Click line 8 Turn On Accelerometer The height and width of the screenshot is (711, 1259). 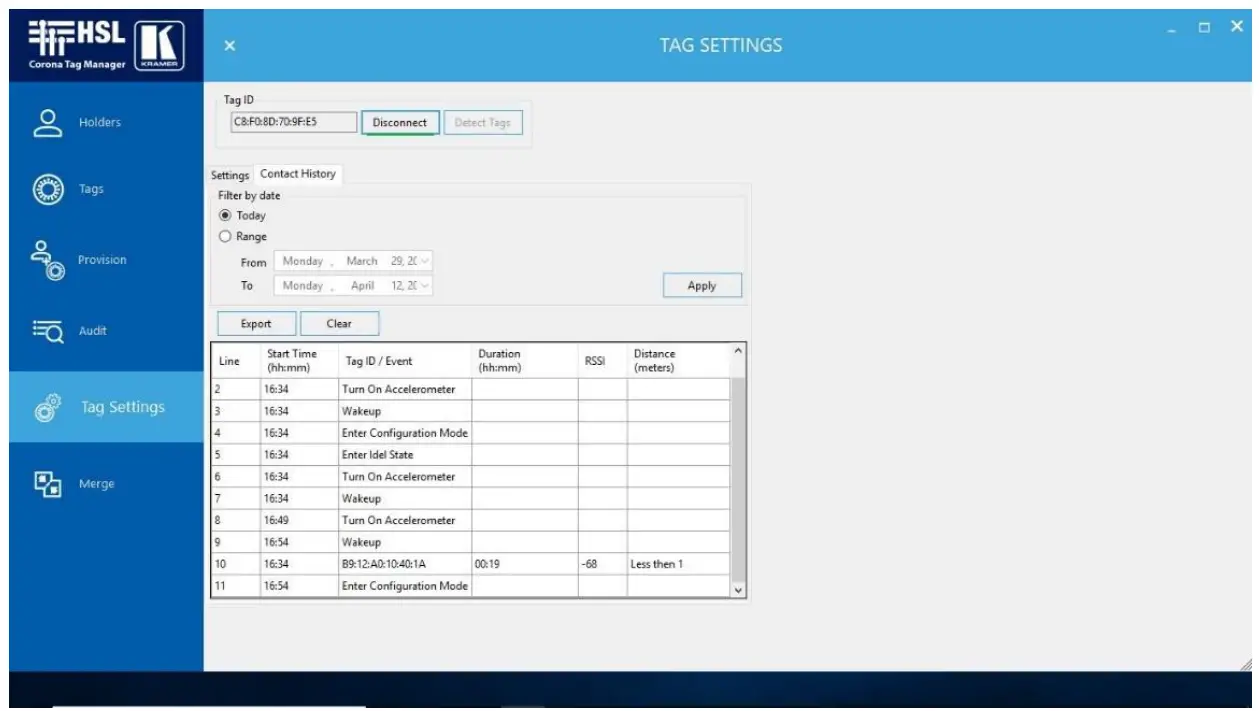[405, 520]
